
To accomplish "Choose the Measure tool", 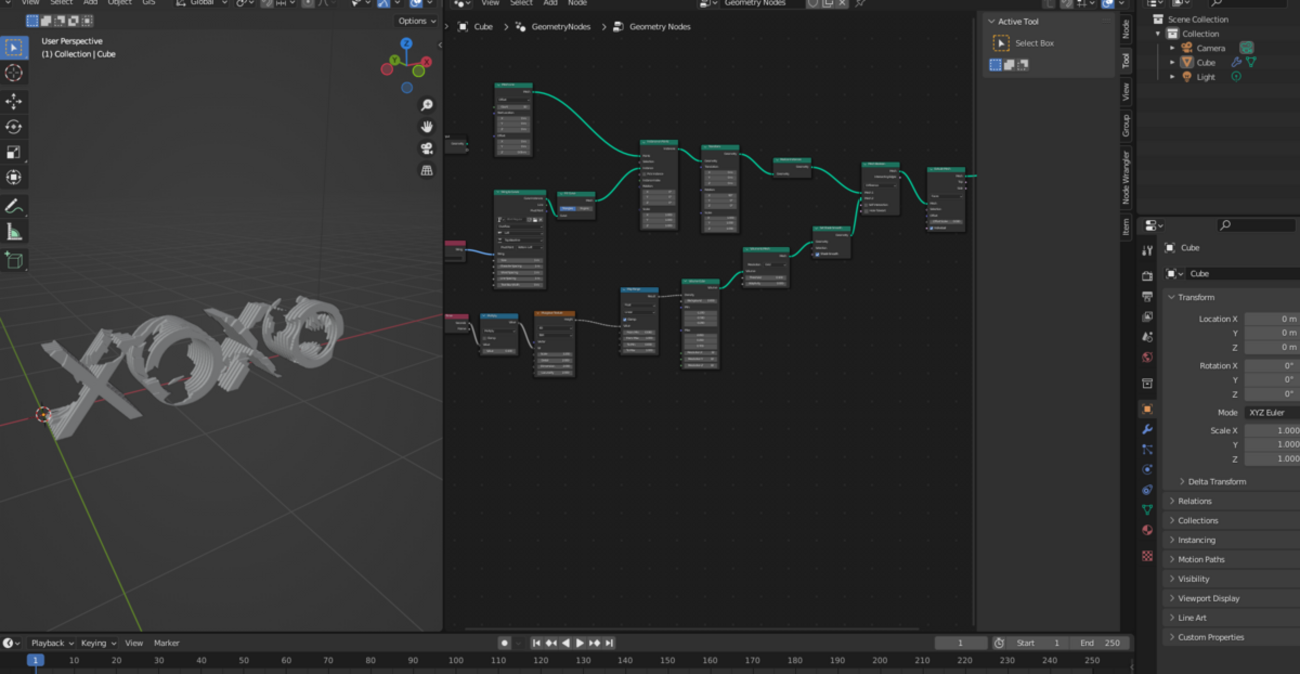I will pos(14,233).
